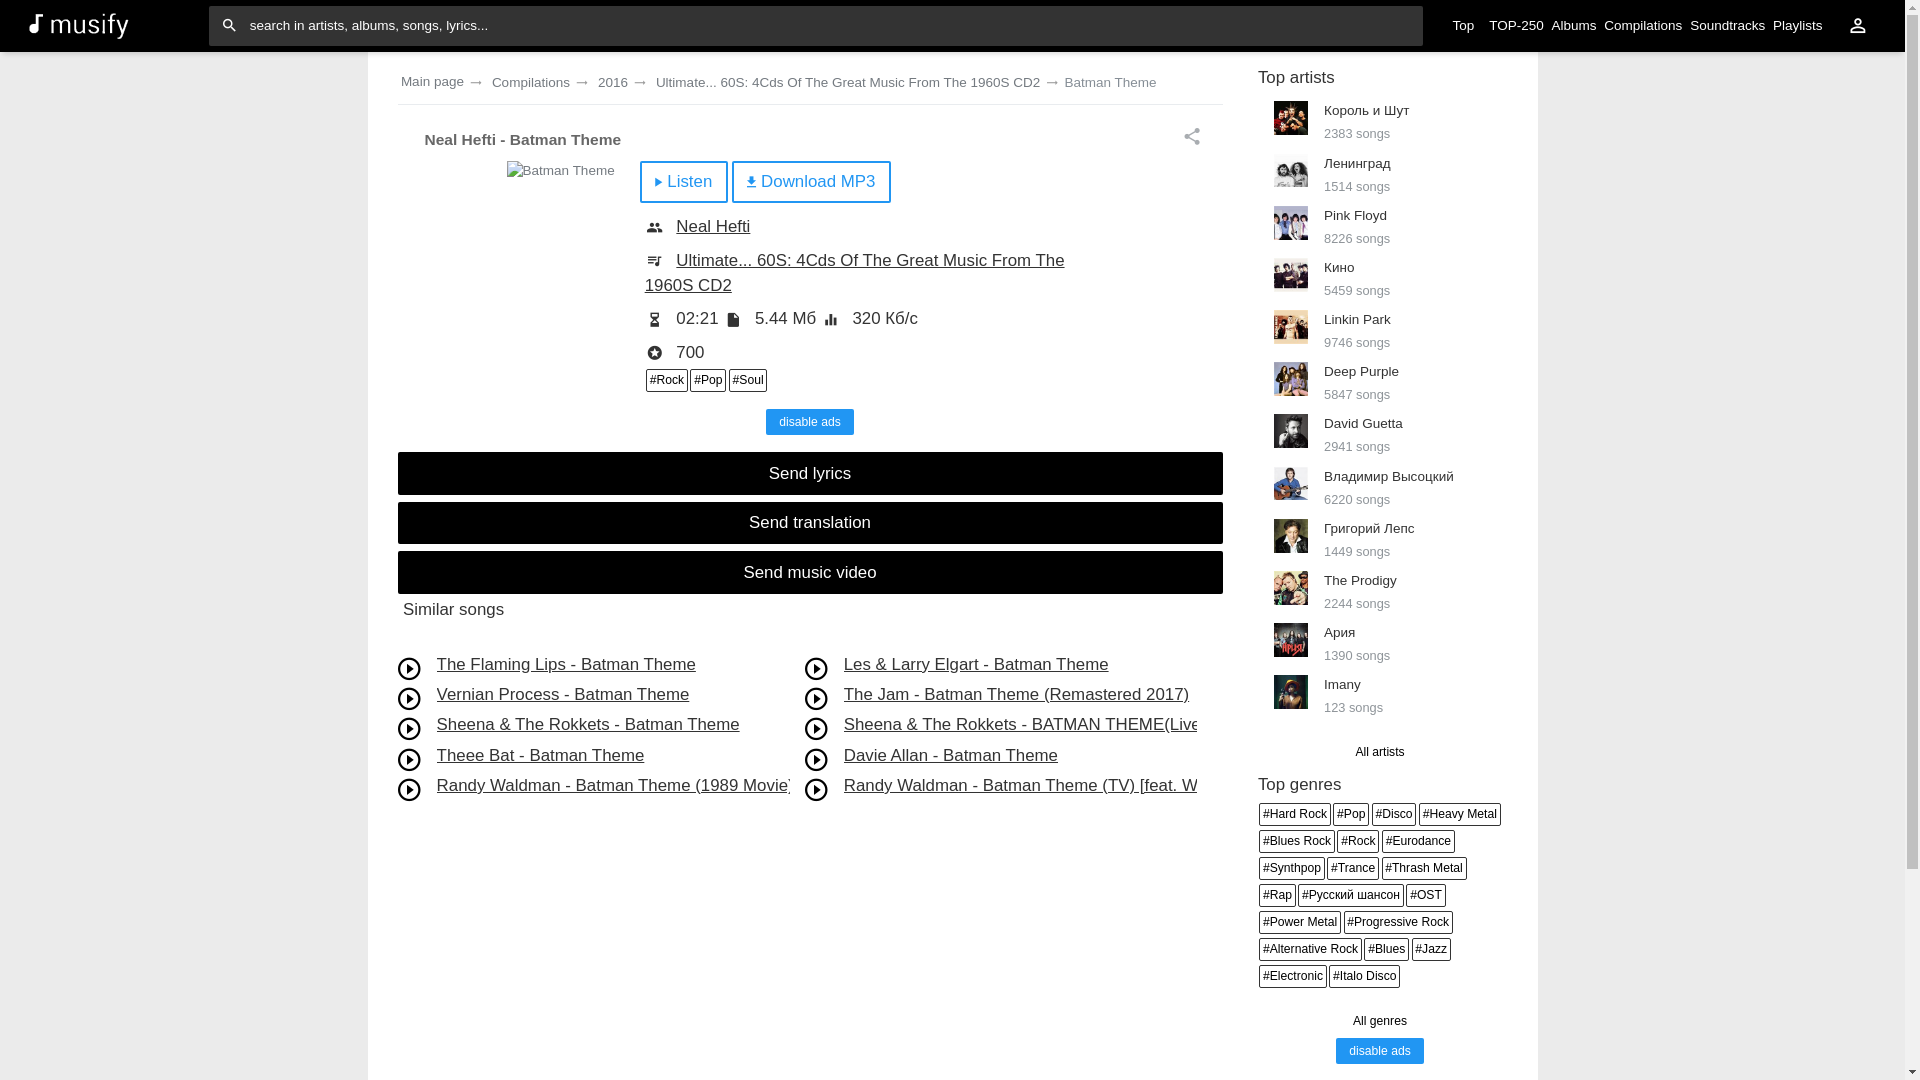This screenshot has width=1920, height=1080.
Task: Select #Blues Rock genre
Action: 1297,842
